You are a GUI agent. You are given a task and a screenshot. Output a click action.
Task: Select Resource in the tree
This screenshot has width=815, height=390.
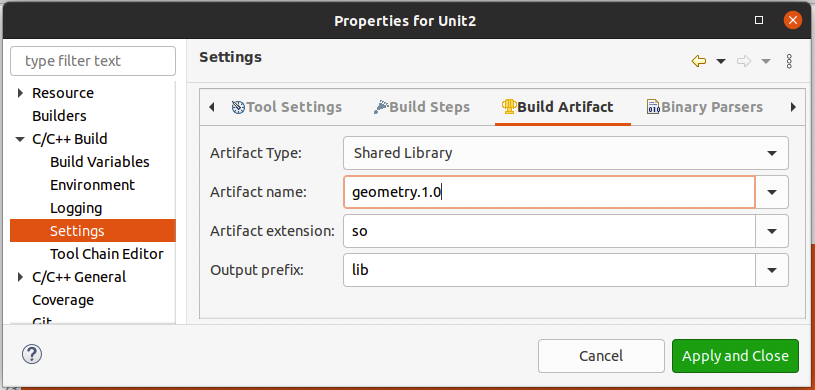point(63,93)
